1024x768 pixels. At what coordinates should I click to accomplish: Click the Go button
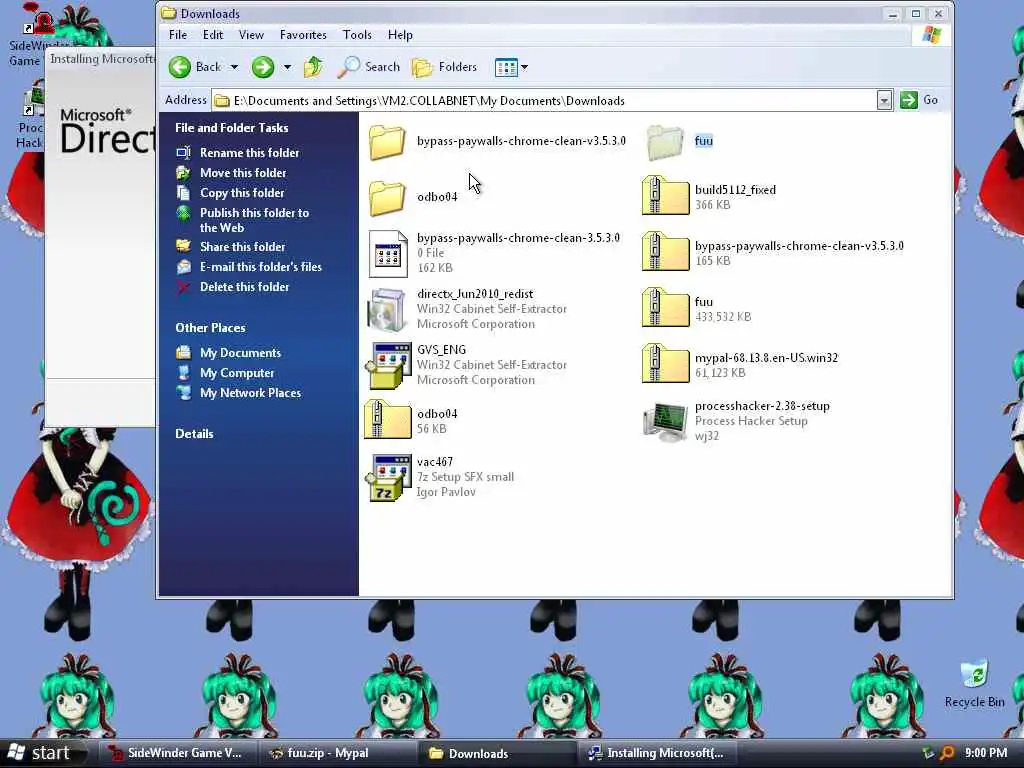[919, 100]
